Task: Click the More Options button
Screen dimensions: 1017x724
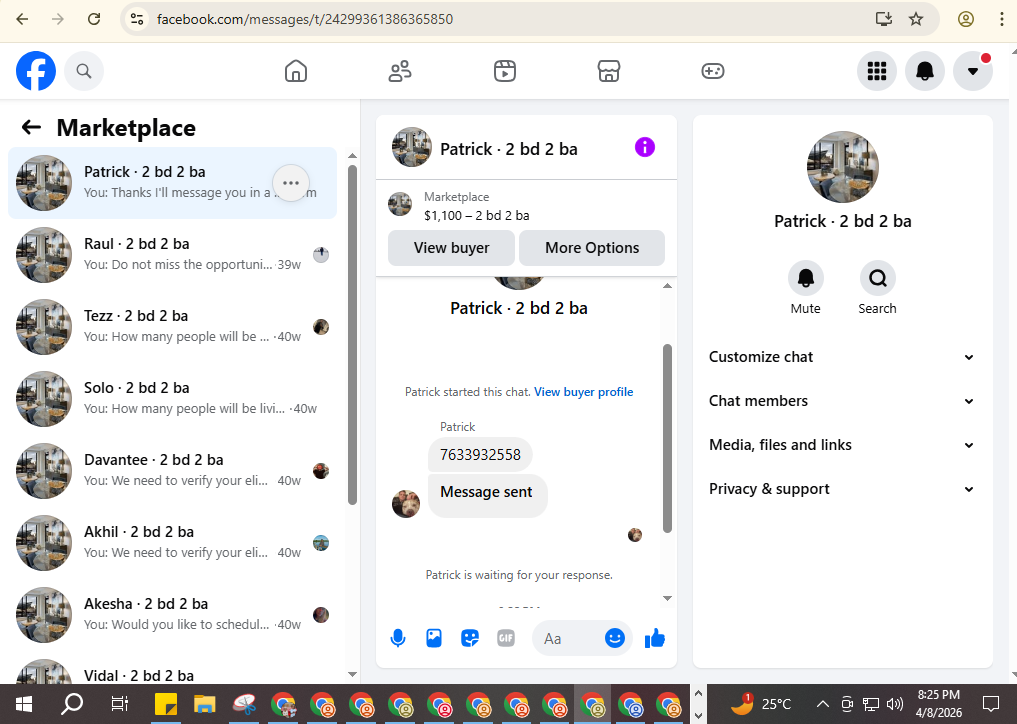Action: pos(592,248)
